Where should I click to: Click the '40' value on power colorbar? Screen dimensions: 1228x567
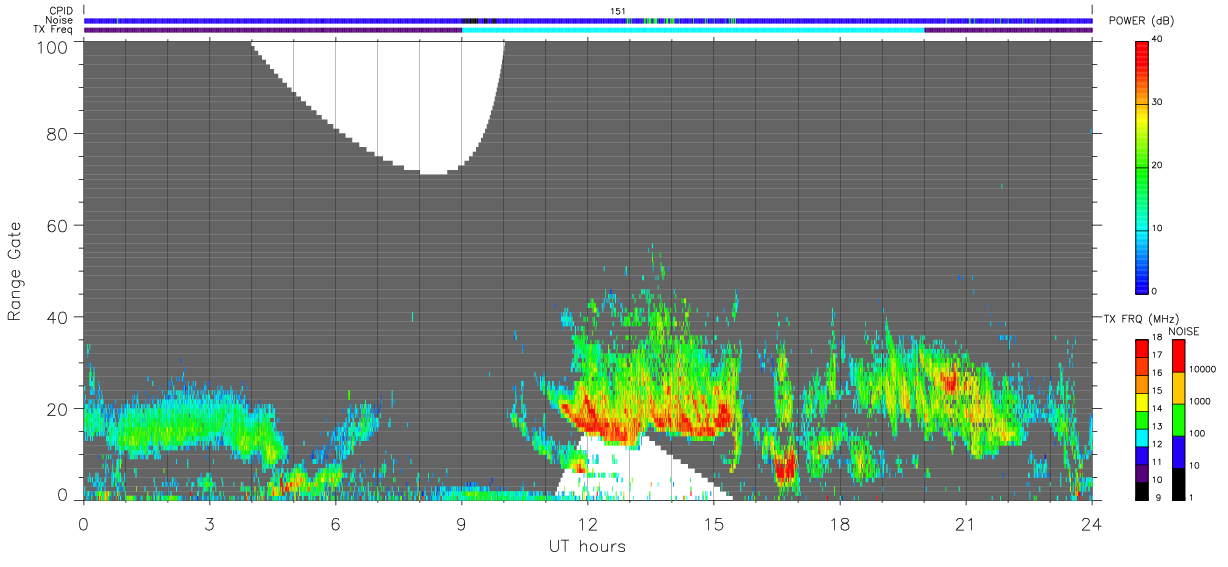(1159, 40)
